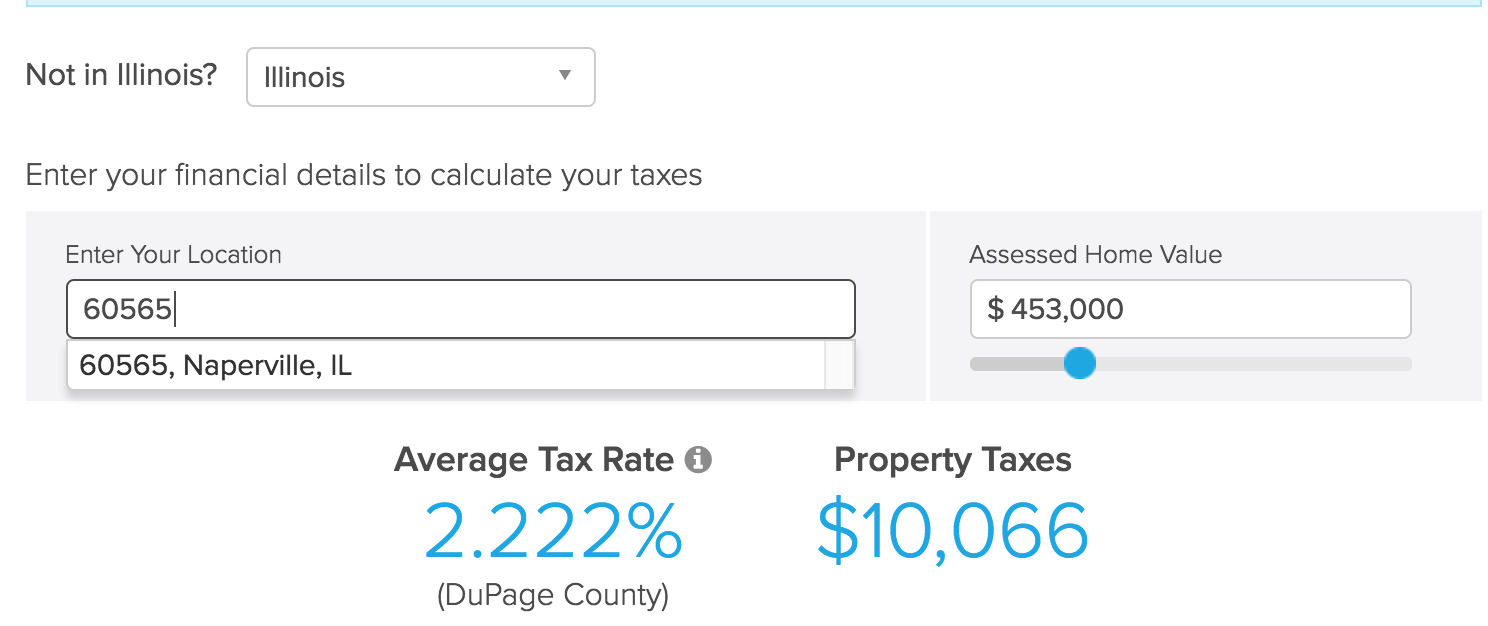
Task: Click the Assessed Home Value input box
Action: [x=1190, y=309]
